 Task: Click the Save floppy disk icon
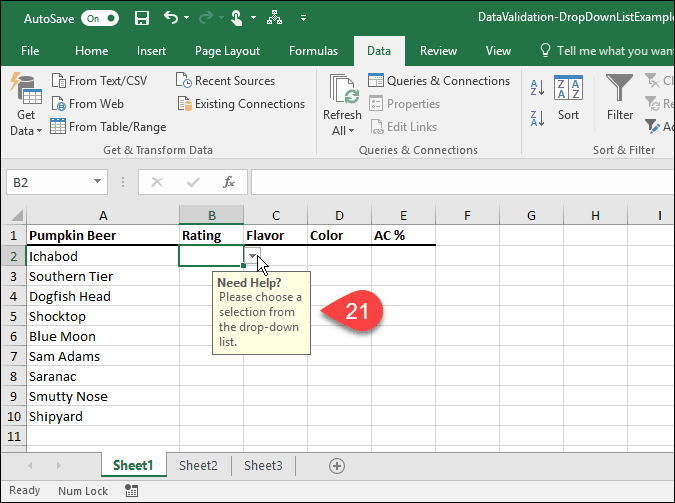142,18
